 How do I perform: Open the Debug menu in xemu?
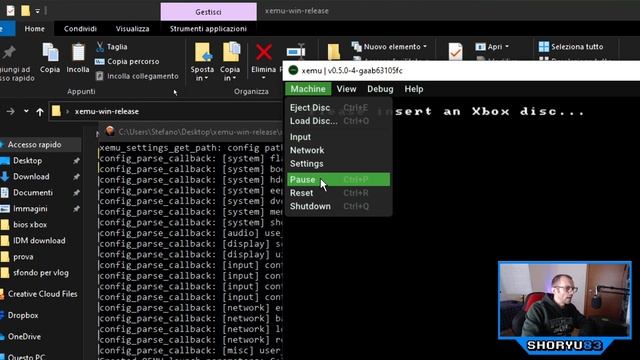[380, 89]
